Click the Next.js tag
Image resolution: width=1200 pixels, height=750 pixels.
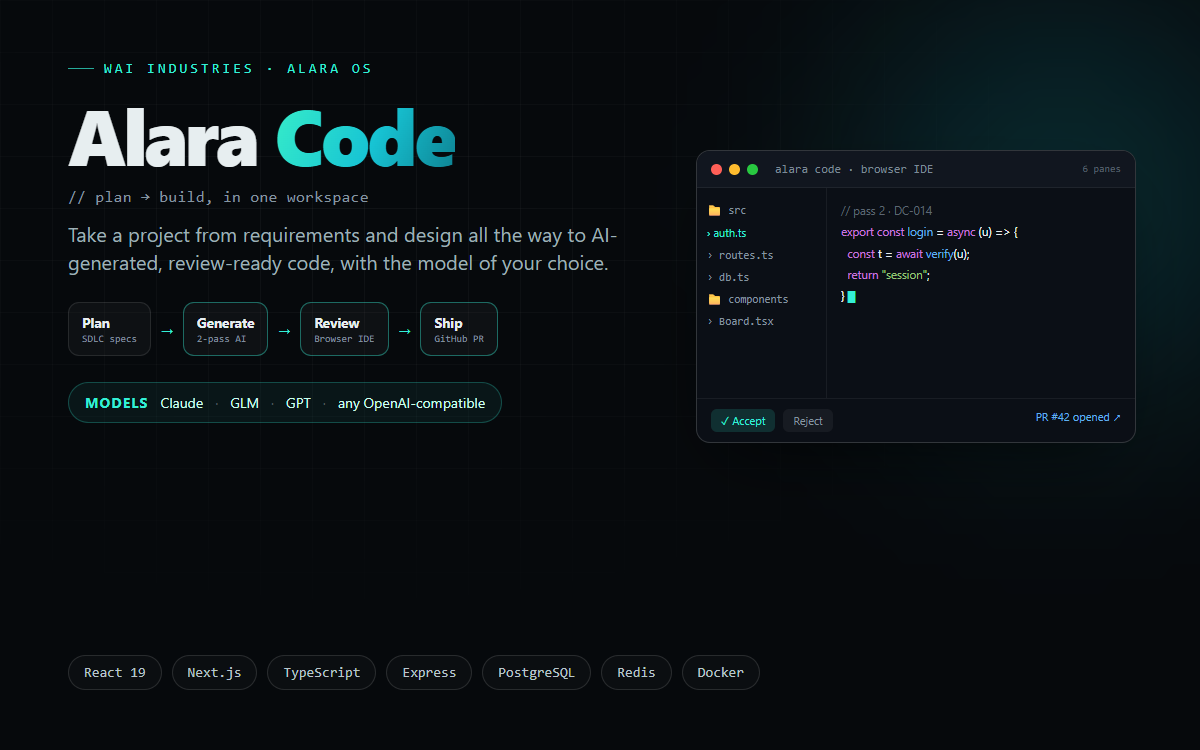(214, 673)
